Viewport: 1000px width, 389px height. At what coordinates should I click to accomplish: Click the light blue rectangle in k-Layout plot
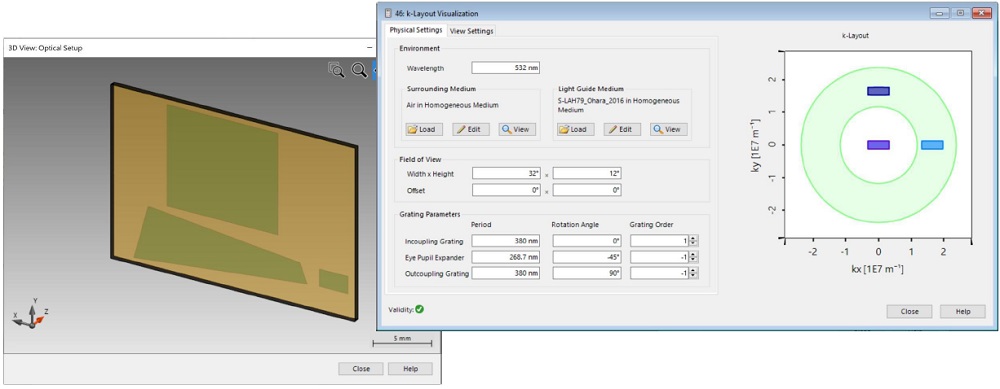(x=932, y=145)
